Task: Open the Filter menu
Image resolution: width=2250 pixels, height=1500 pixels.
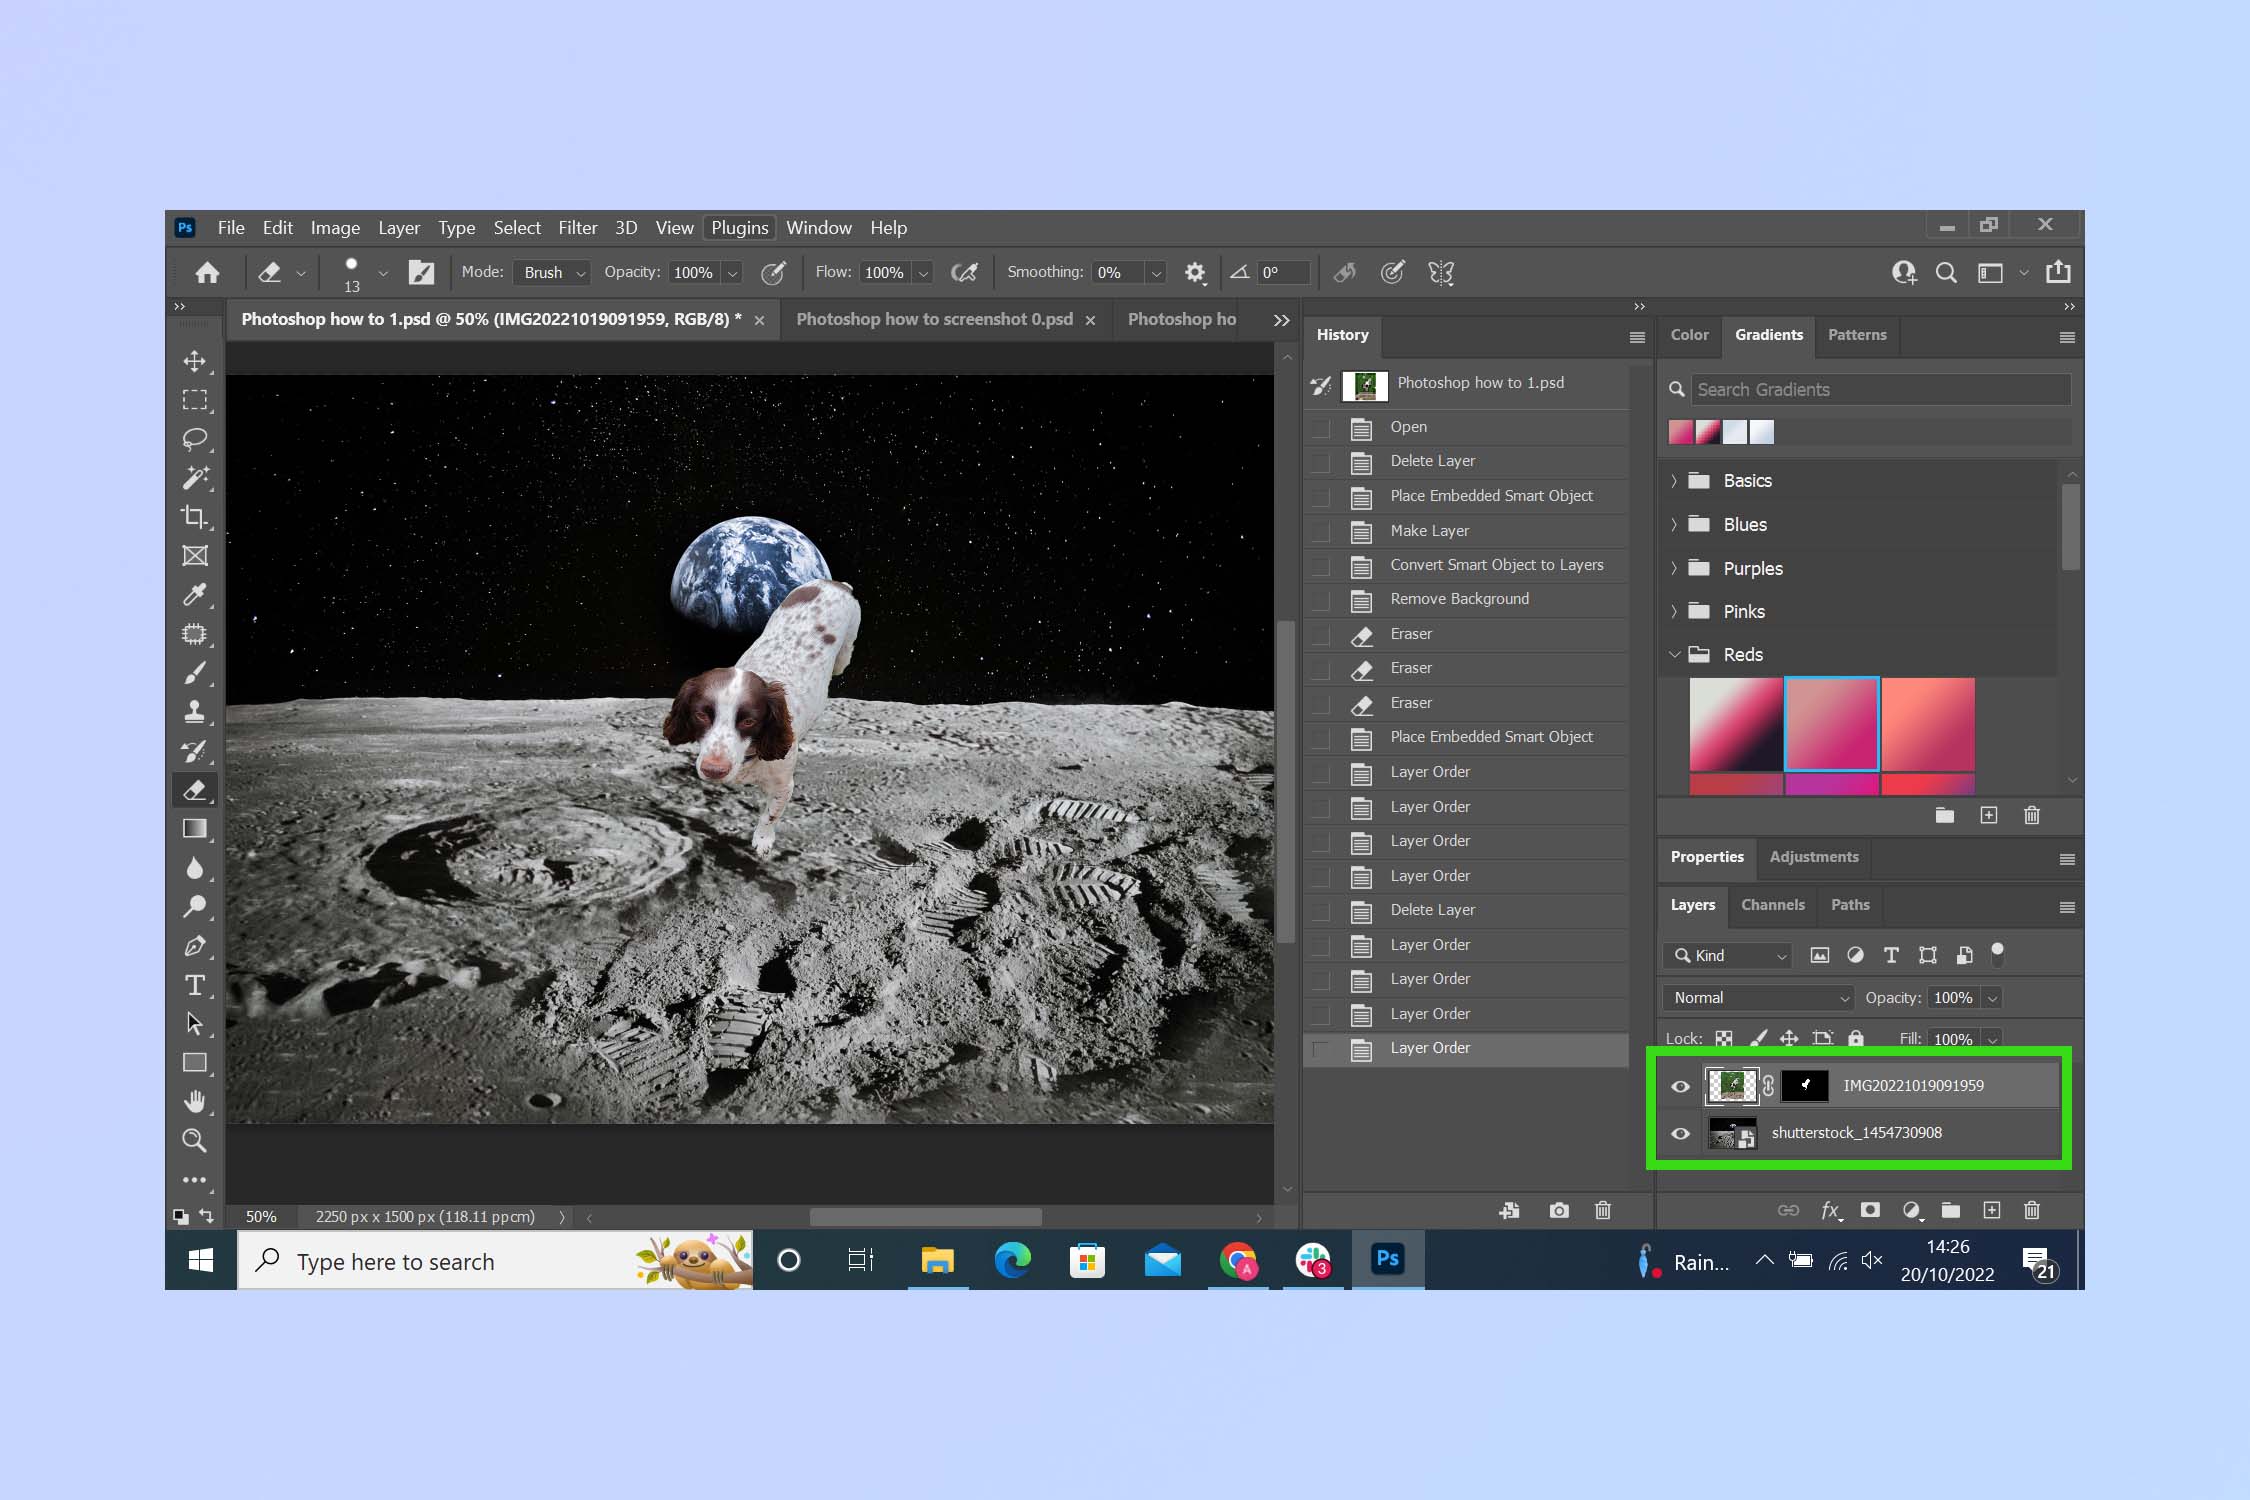Action: click(x=576, y=228)
